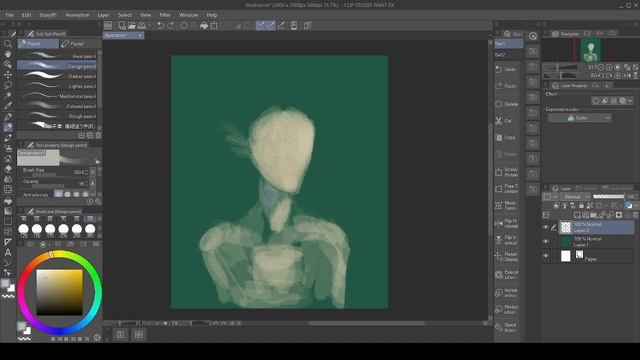Open the Window menu
Viewport: 640px width, 360px height.
(x=189, y=15)
